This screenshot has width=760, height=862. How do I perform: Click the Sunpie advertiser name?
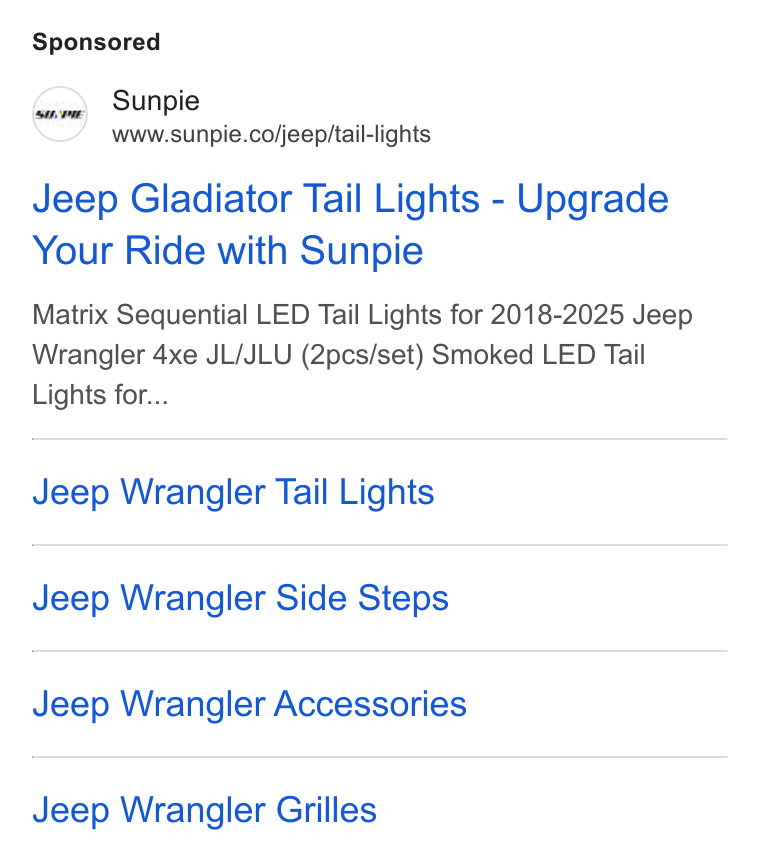[156, 101]
